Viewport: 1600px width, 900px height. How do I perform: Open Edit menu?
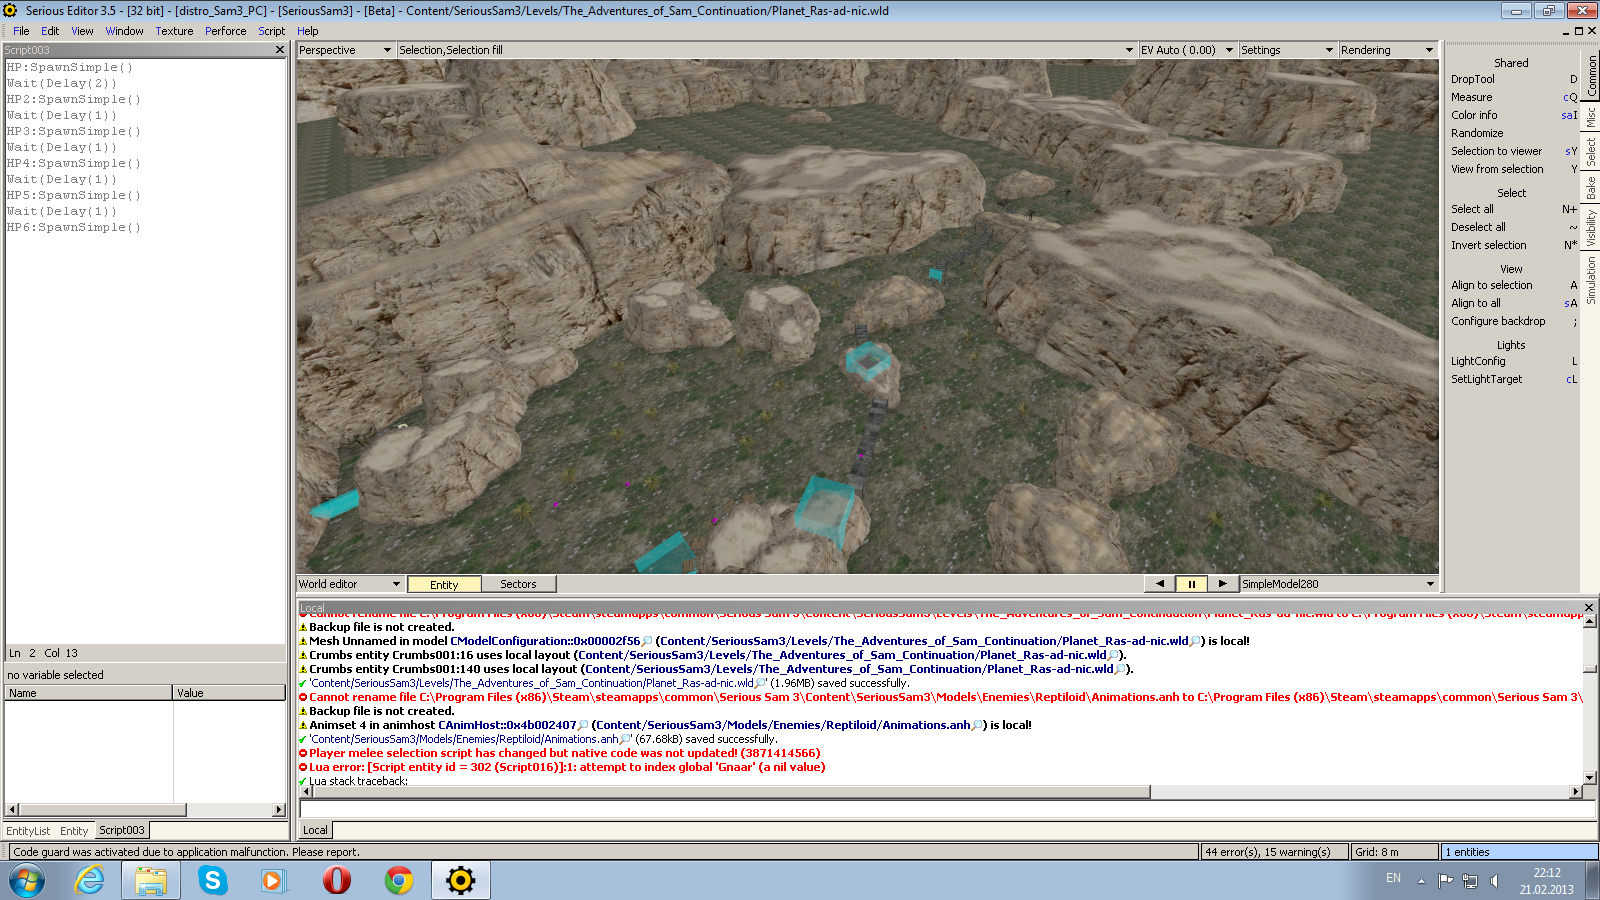[50, 31]
